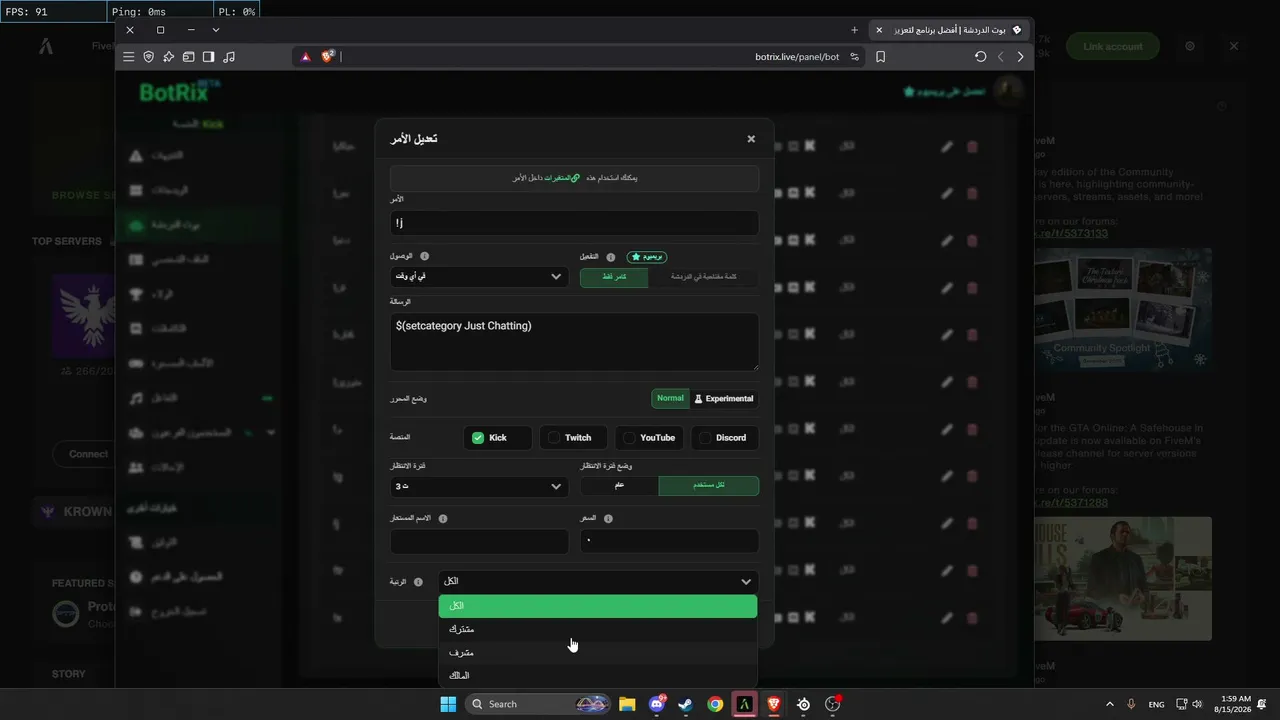This screenshot has width=1280, height=720.
Task: Click the Brave VPN shield icon in toolbar
Action: pyautogui.click(x=149, y=57)
